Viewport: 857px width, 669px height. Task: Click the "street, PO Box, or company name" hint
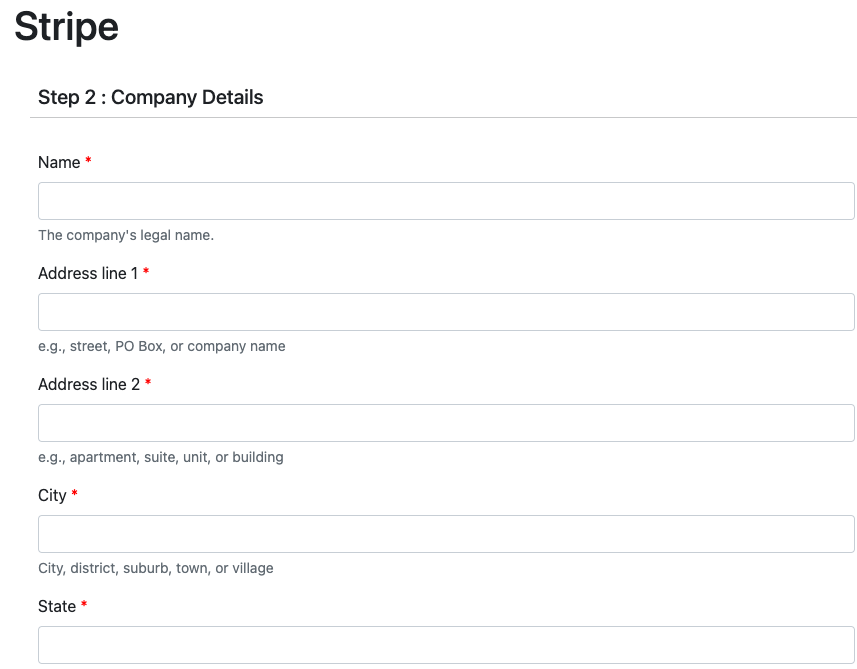click(162, 346)
